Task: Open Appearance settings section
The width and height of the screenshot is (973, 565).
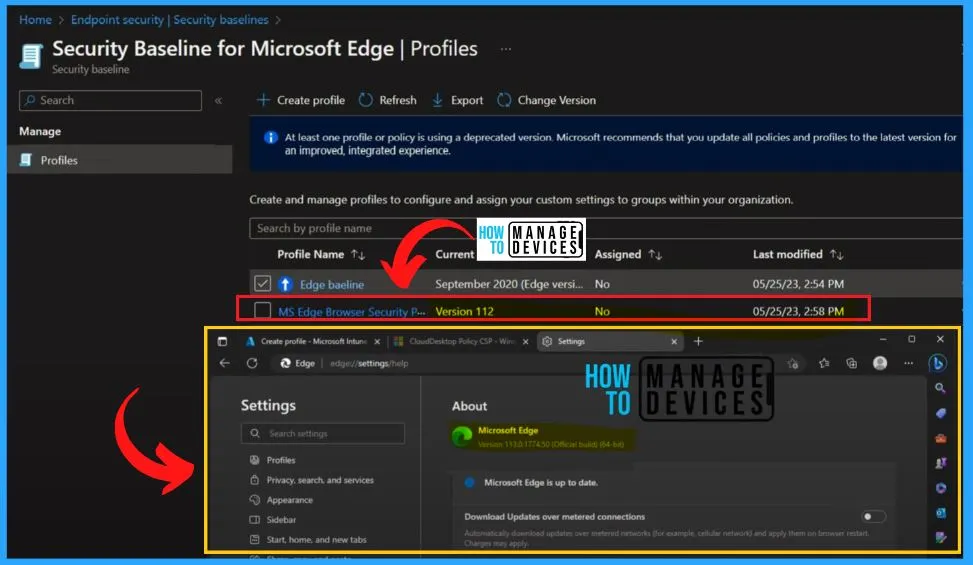Action: click(289, 500)
